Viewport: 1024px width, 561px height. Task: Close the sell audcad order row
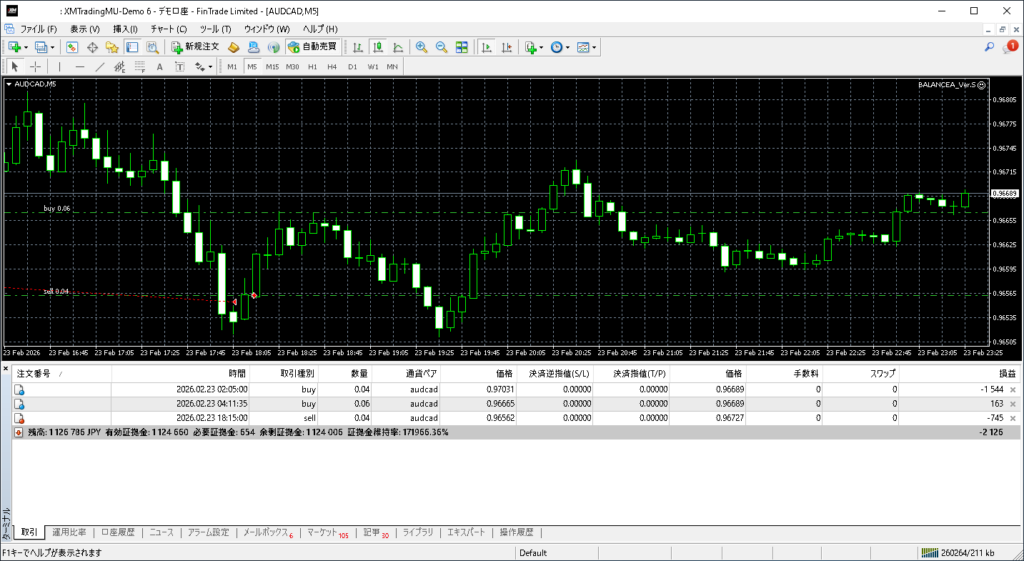point(1013,418)
